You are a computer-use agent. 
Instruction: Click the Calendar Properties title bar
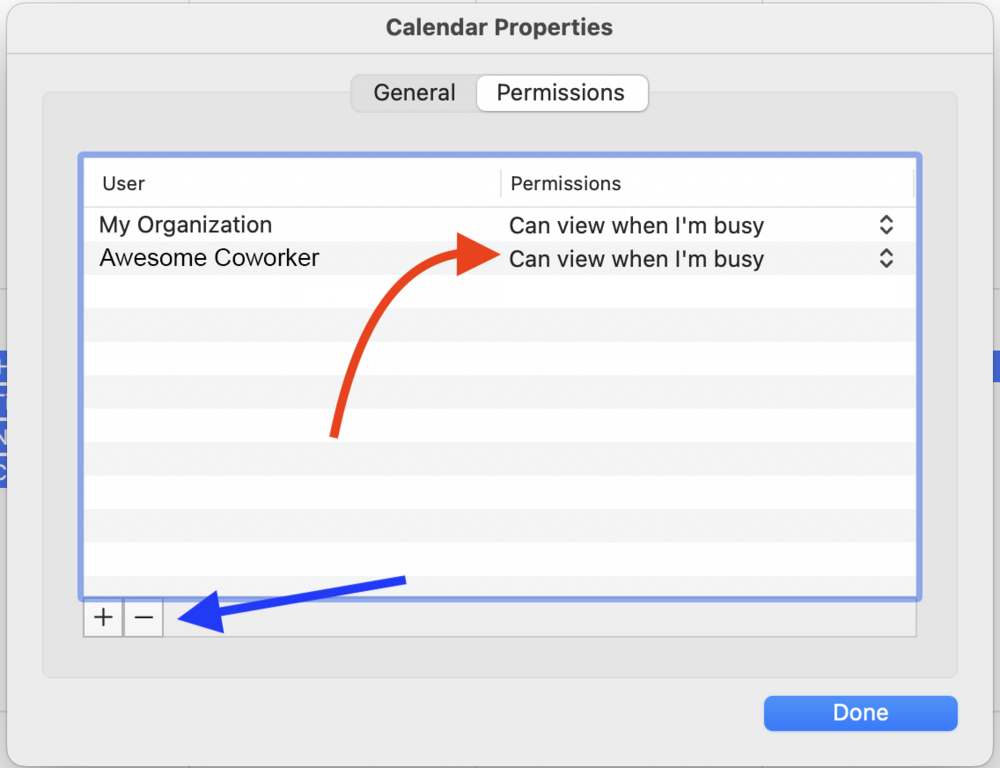click(500, 27)
